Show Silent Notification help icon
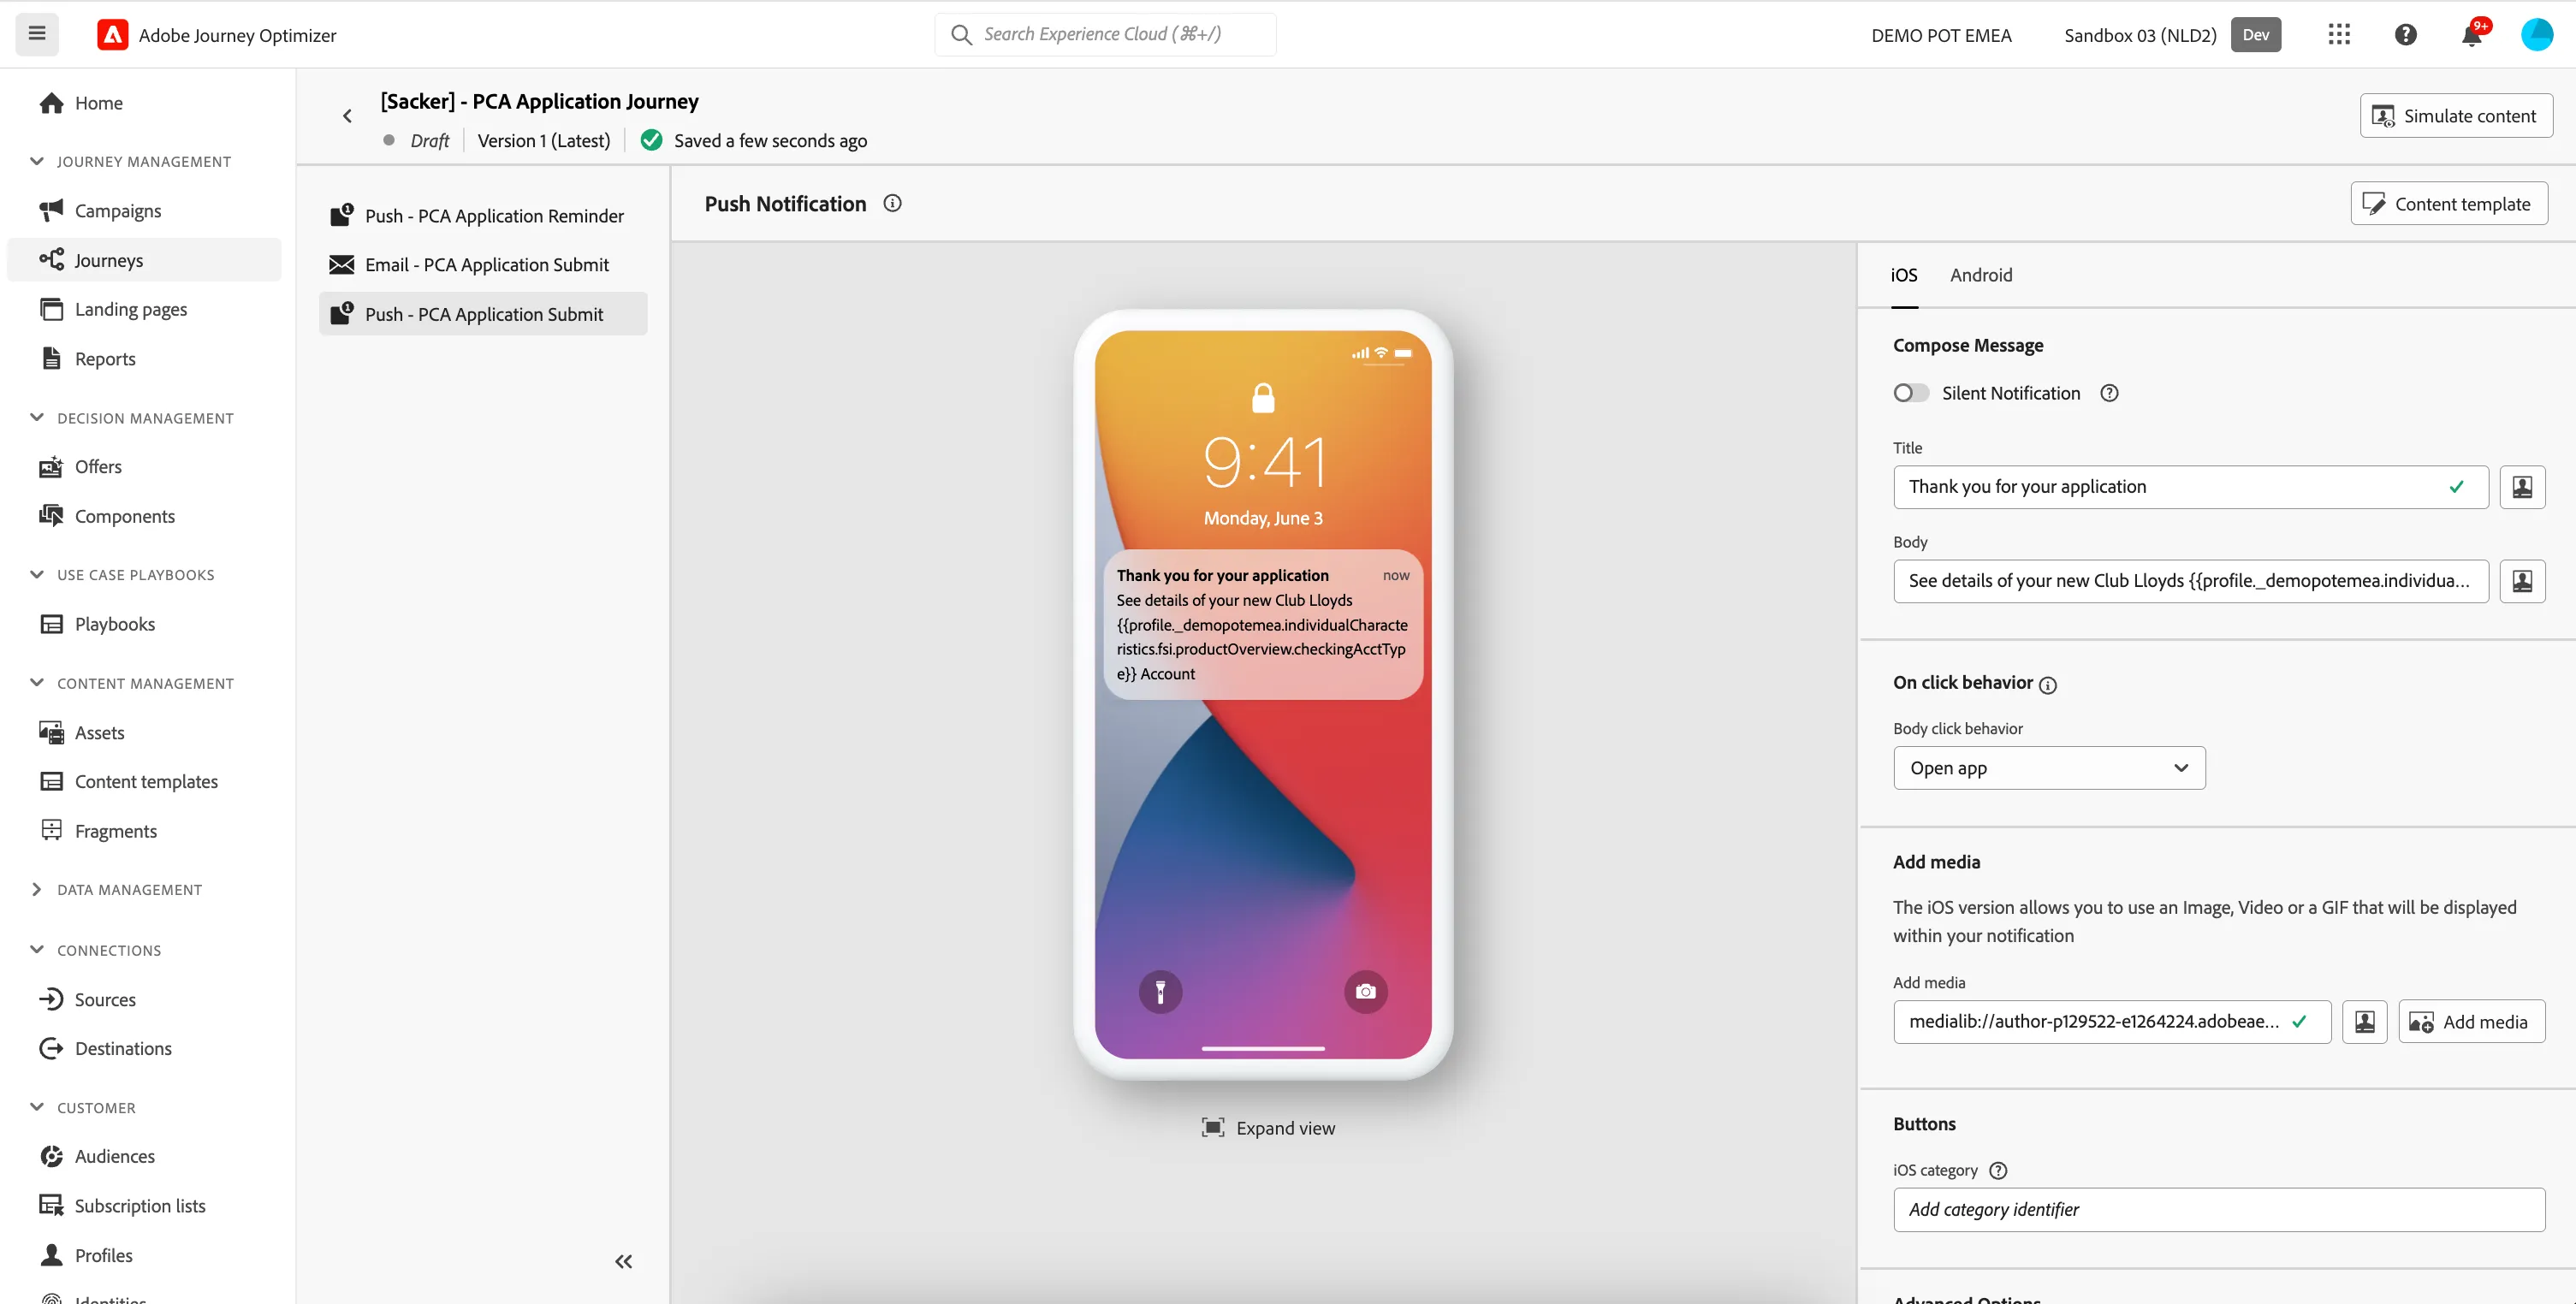 (2109, 393)
